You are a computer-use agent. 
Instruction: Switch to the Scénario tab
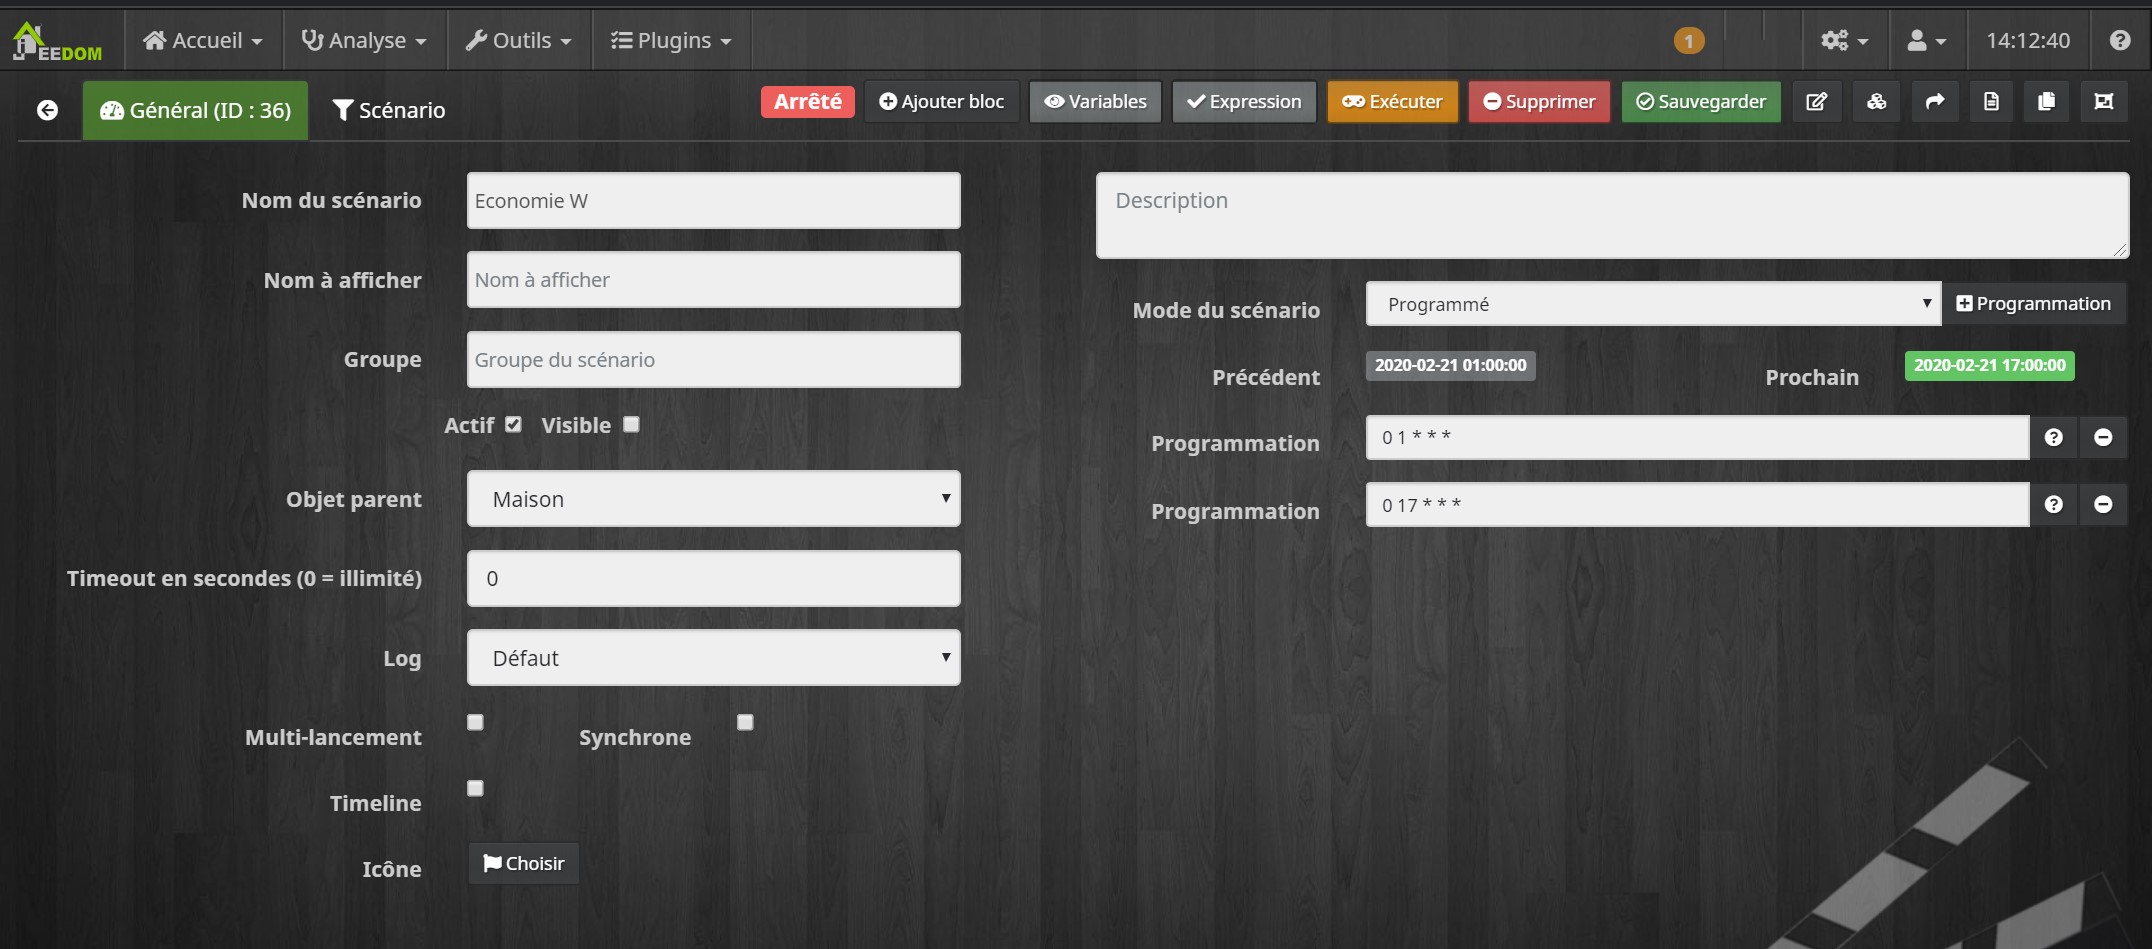[x=389, y=110]
